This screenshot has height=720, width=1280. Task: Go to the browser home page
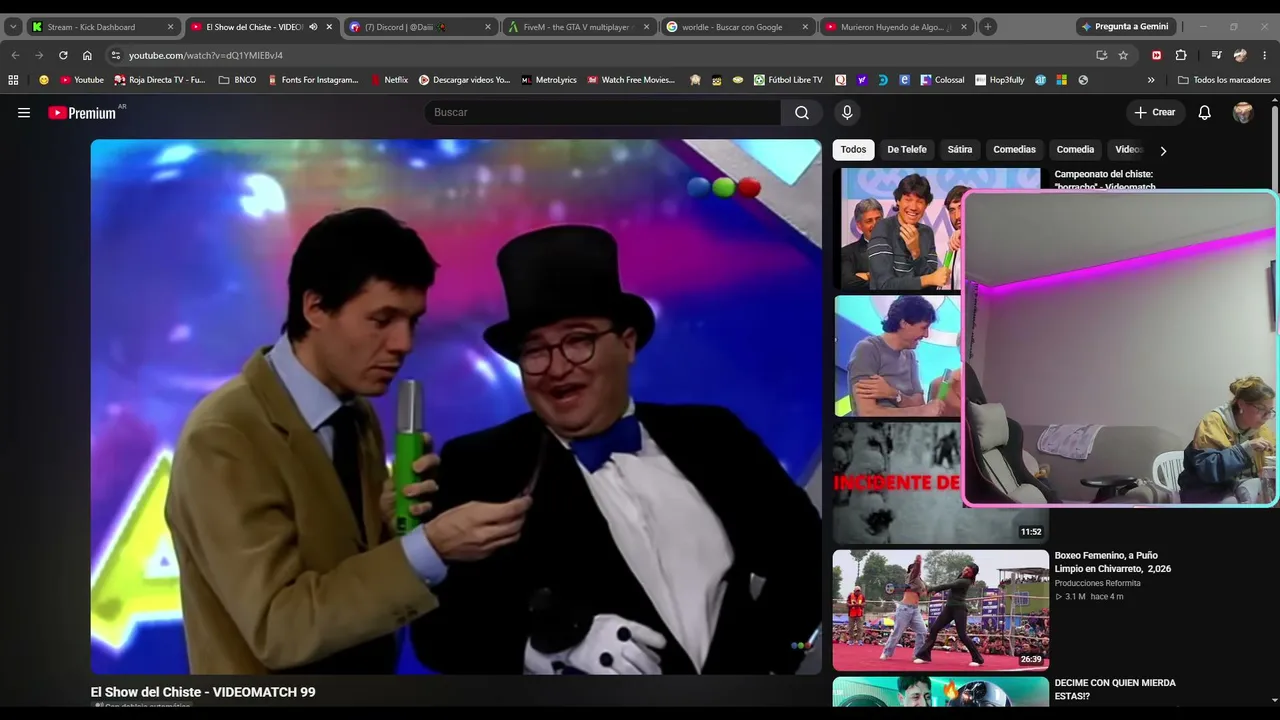tap(87, 55)
